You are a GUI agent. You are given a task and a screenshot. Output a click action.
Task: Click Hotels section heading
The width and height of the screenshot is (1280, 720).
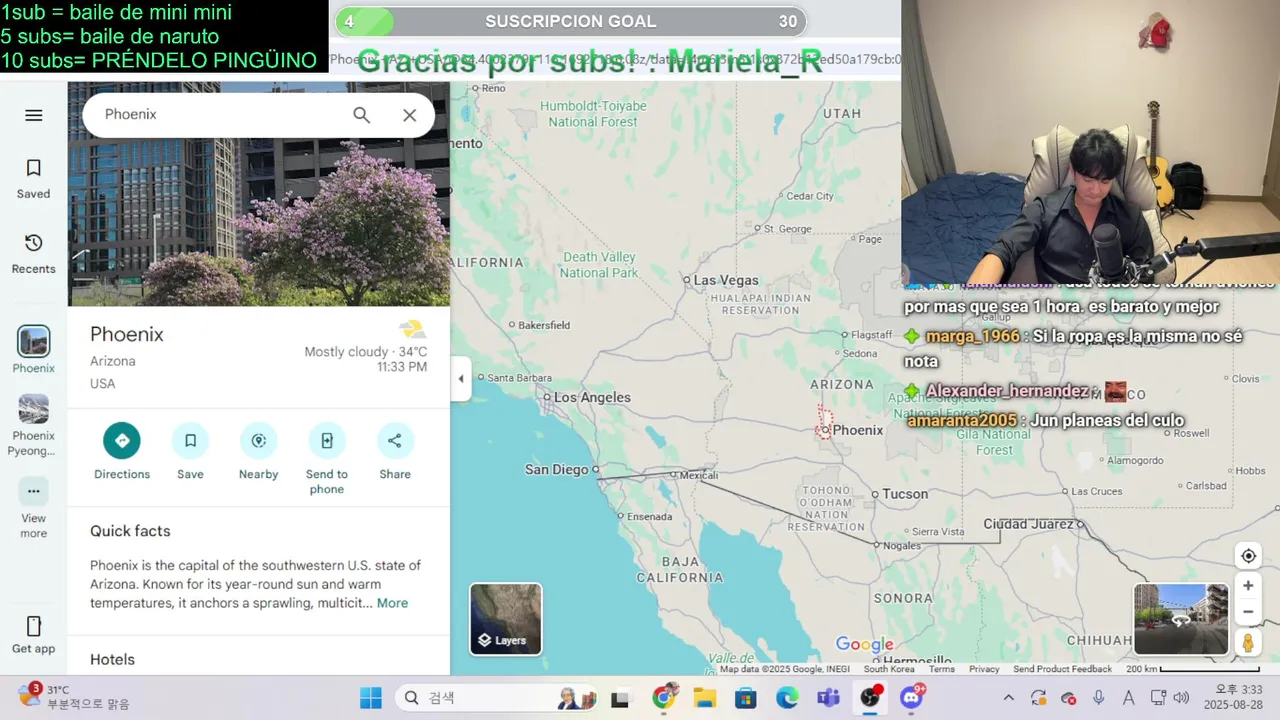(x=112, y=660)
